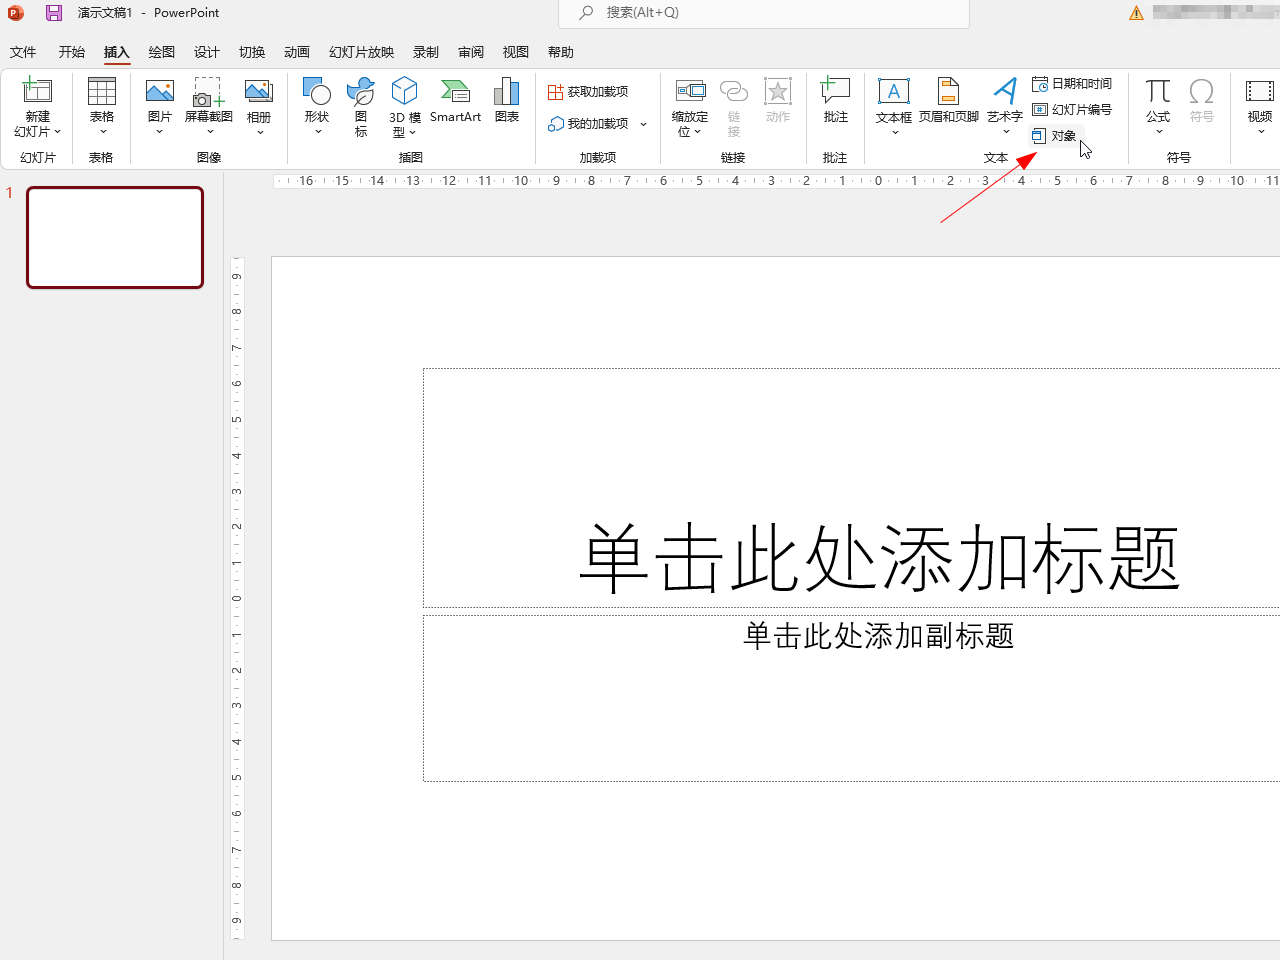Click the Zoom (缩放定位) icon
This screenshot has width=1280, height=960.
(x=690, y=92)
